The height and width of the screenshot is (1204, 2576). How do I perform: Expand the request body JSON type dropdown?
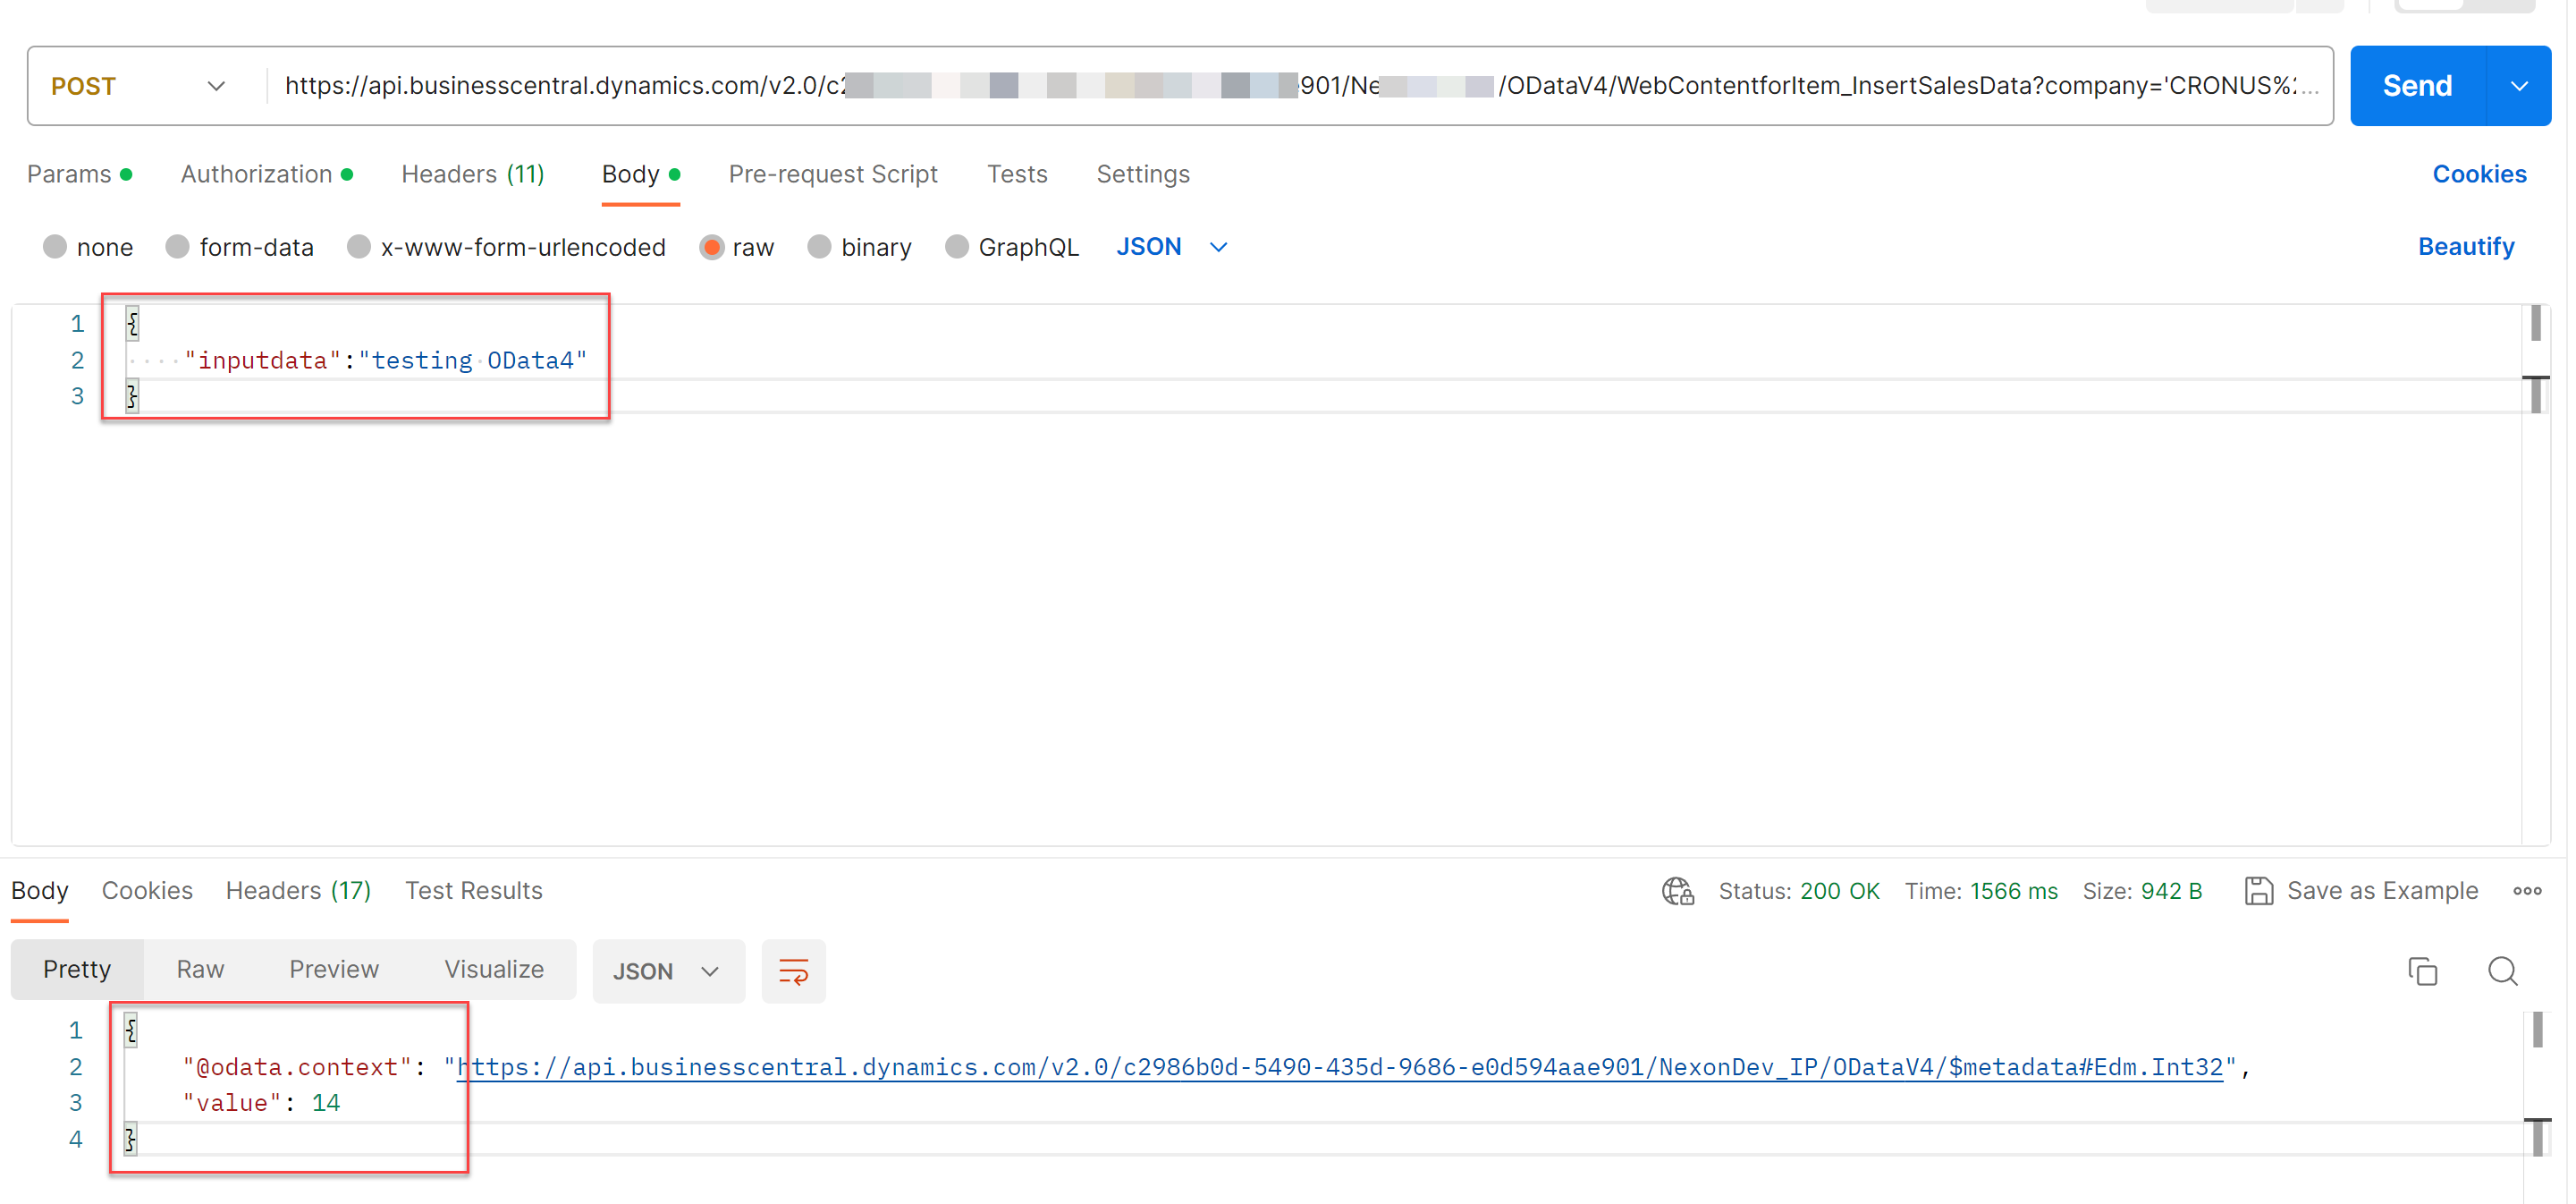pyautogui.click(x=1171, y=247)
